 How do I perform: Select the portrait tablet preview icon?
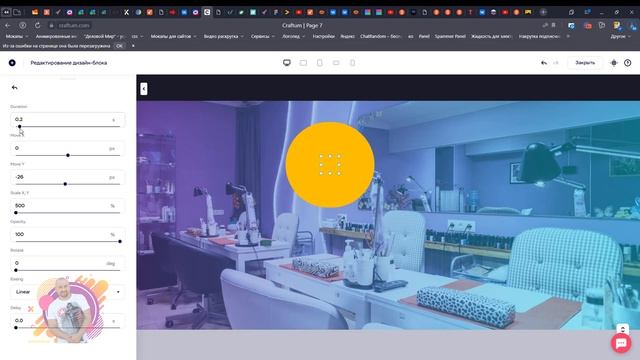pos(320,63)
